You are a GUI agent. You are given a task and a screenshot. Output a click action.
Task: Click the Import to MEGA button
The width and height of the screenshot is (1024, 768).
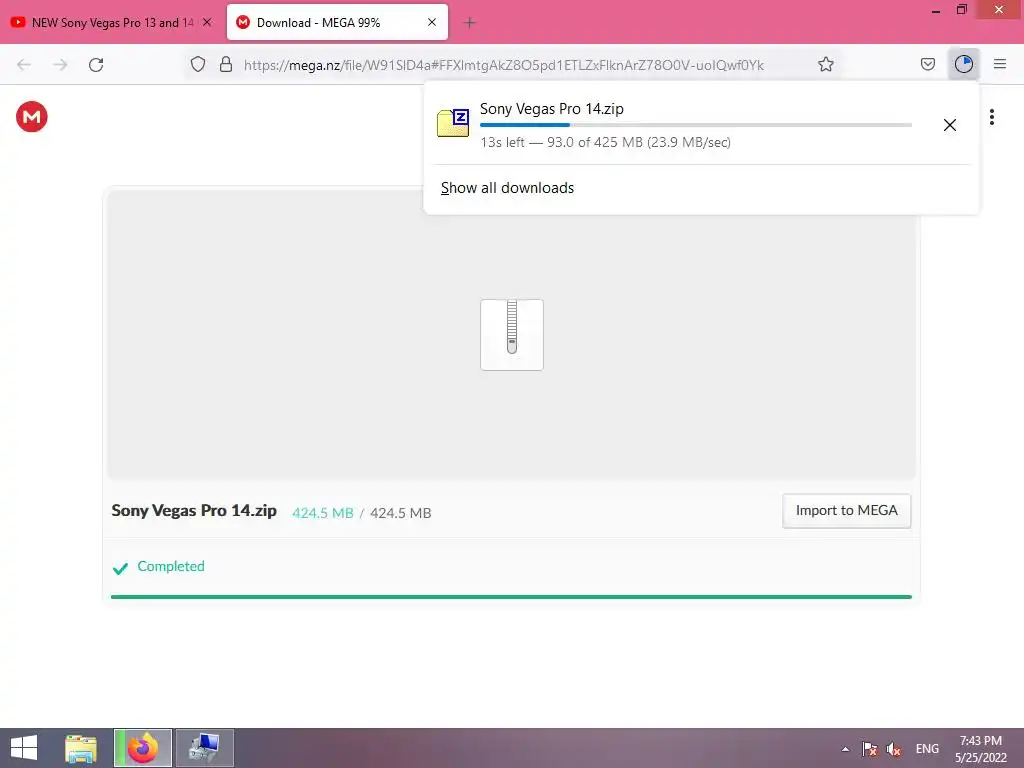pyautogui.click(x=846, y=511)
